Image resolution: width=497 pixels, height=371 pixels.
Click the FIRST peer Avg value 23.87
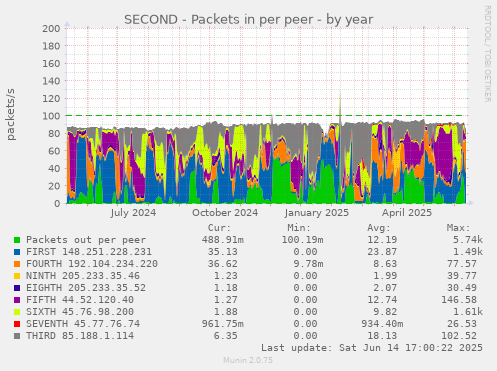coord(382,252)
